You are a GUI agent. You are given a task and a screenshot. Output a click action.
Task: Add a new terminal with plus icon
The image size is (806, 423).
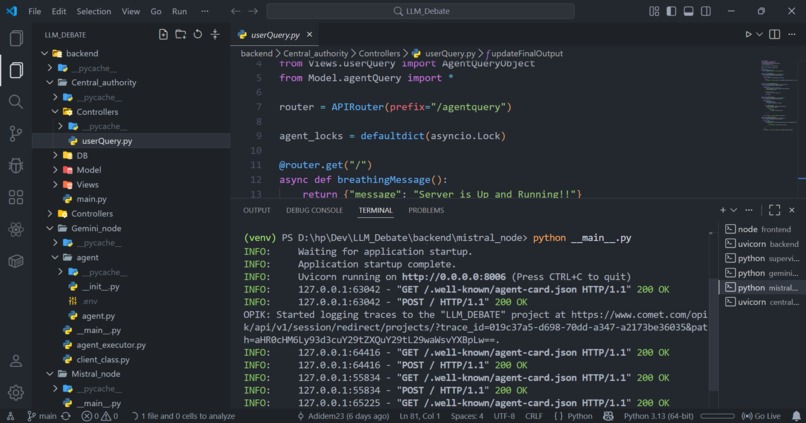[x=723, y=210]
